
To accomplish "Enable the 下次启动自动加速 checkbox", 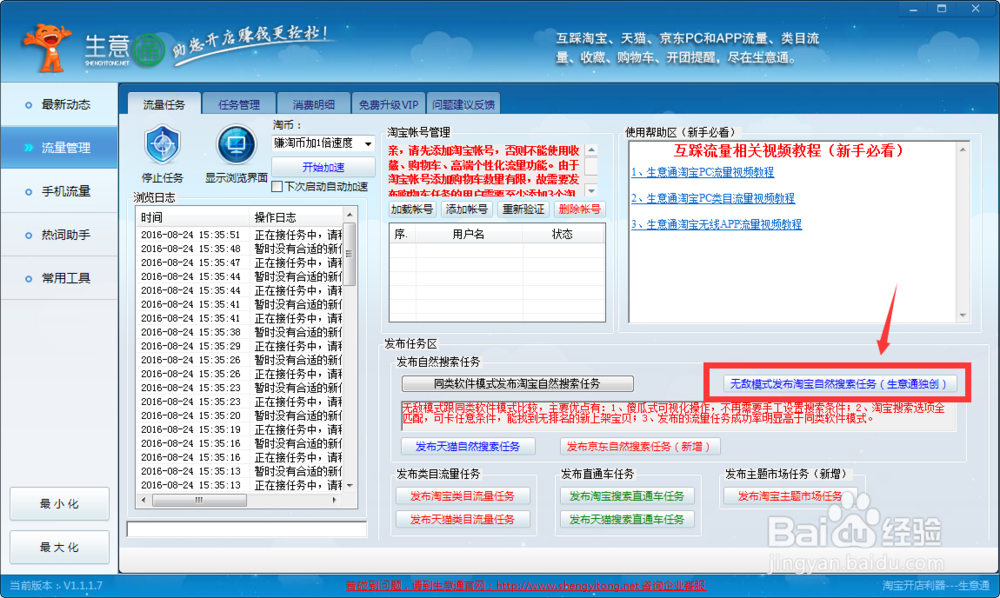I will tap(277, 187).
